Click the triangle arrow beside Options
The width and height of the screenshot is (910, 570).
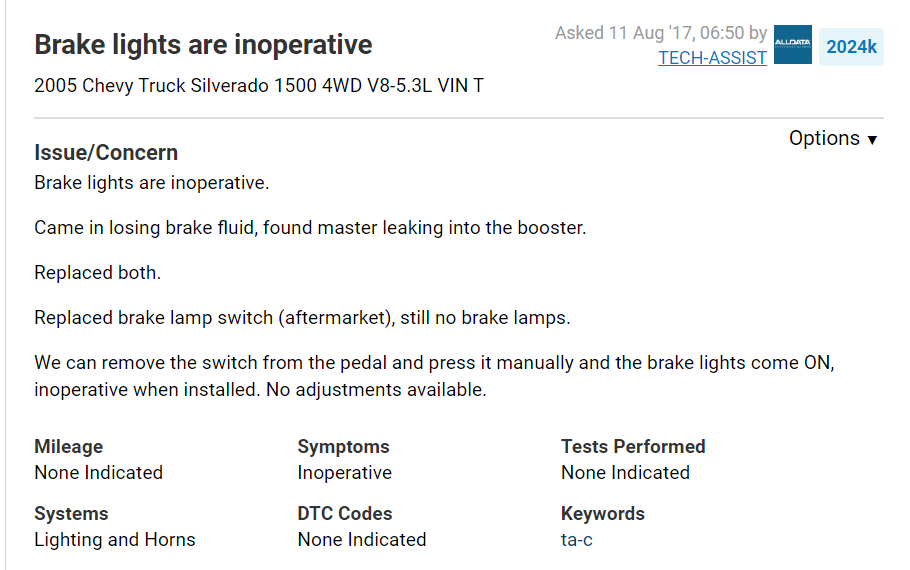872,141
